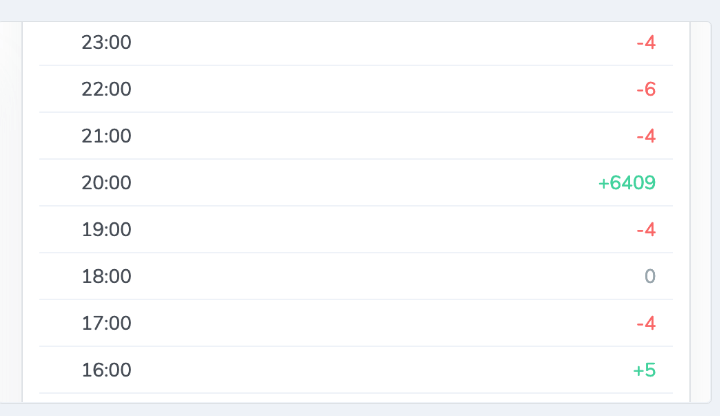Screen dimensions: 720x416
Task: Click the -4 value at 23:00
Action: (x=646, y=43)
